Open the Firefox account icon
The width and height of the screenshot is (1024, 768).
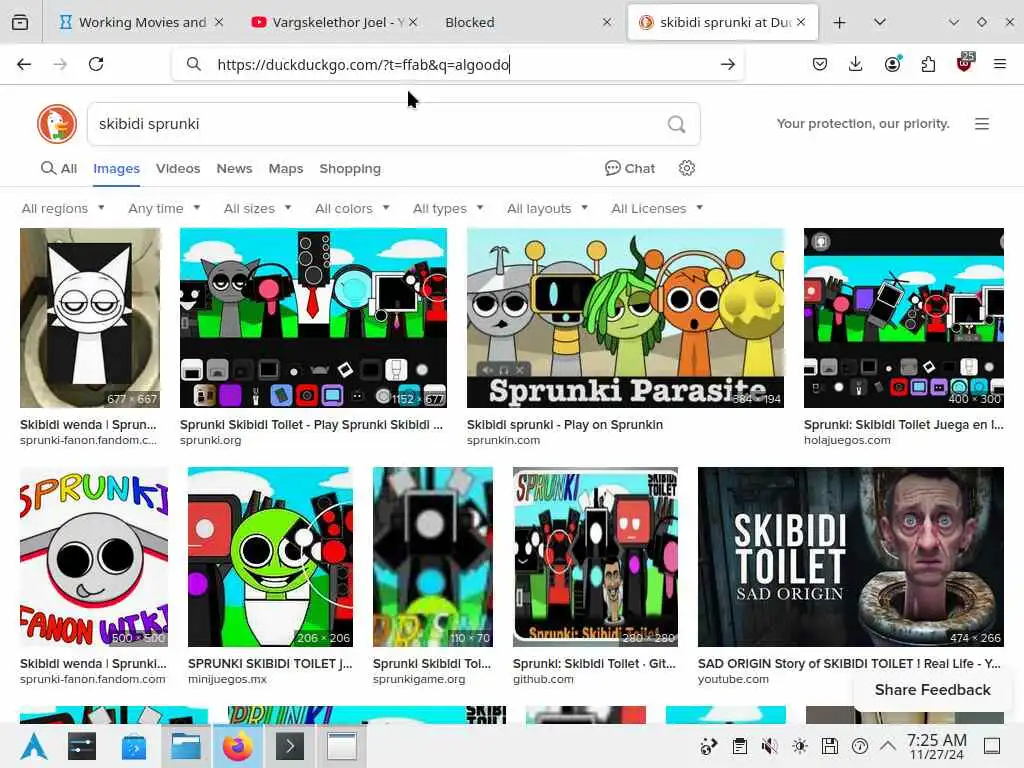click(892, 64)
